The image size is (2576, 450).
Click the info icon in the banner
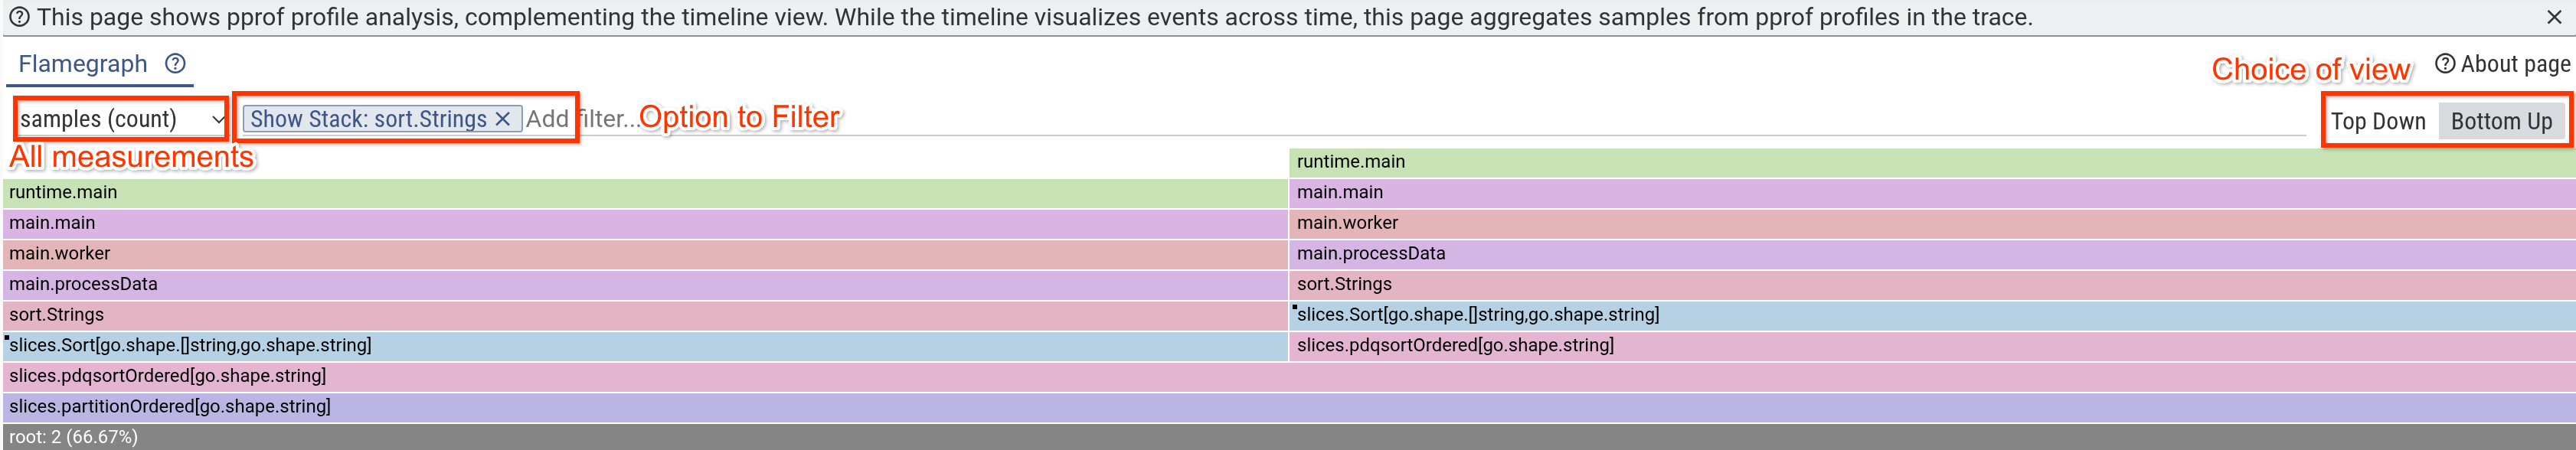tap(19, 17)
